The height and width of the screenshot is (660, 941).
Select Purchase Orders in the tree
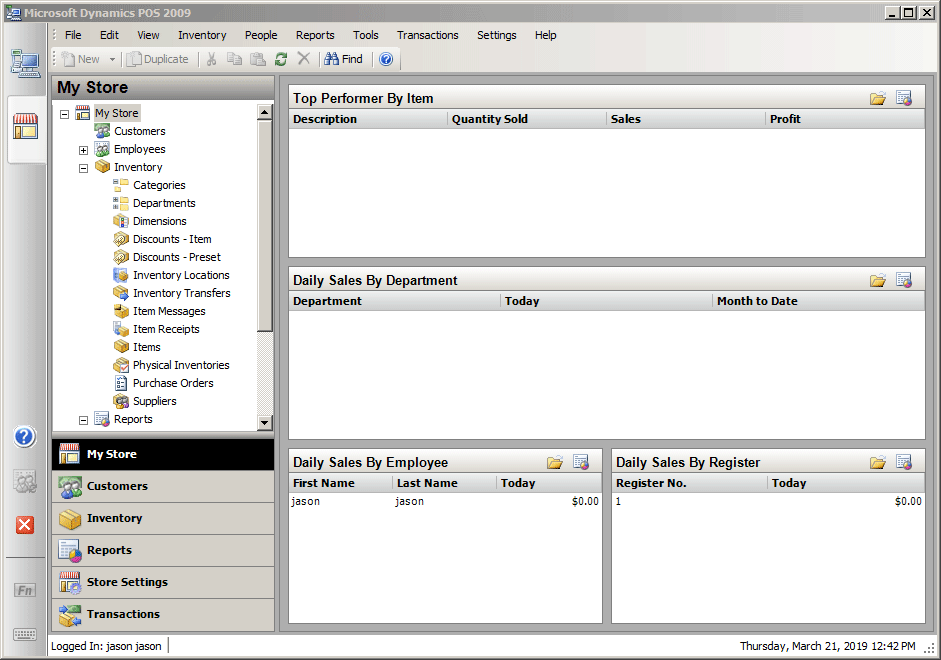(173, 383)
